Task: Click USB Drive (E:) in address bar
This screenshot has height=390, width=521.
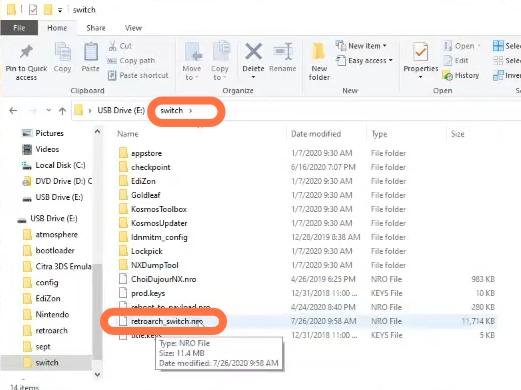Action: point(121,110)
